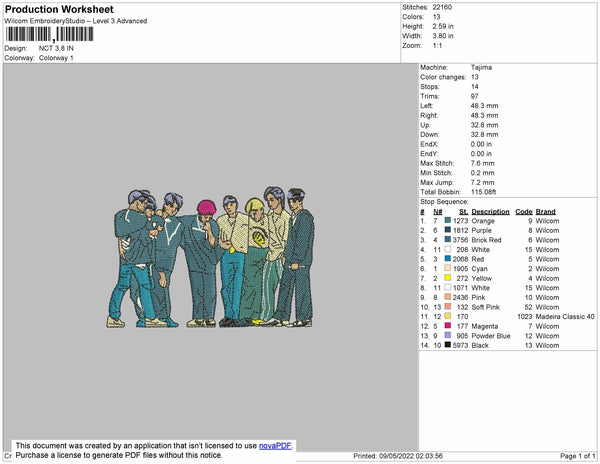Screen dimensions: 600x464
Task: Click the 'Description' column header
Action: point(491,212)
